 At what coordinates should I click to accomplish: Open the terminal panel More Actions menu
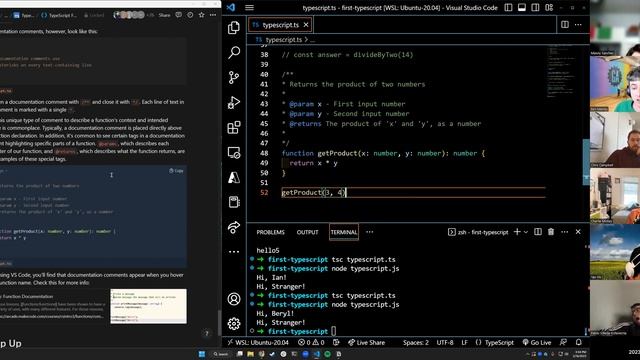coord(564,232)
